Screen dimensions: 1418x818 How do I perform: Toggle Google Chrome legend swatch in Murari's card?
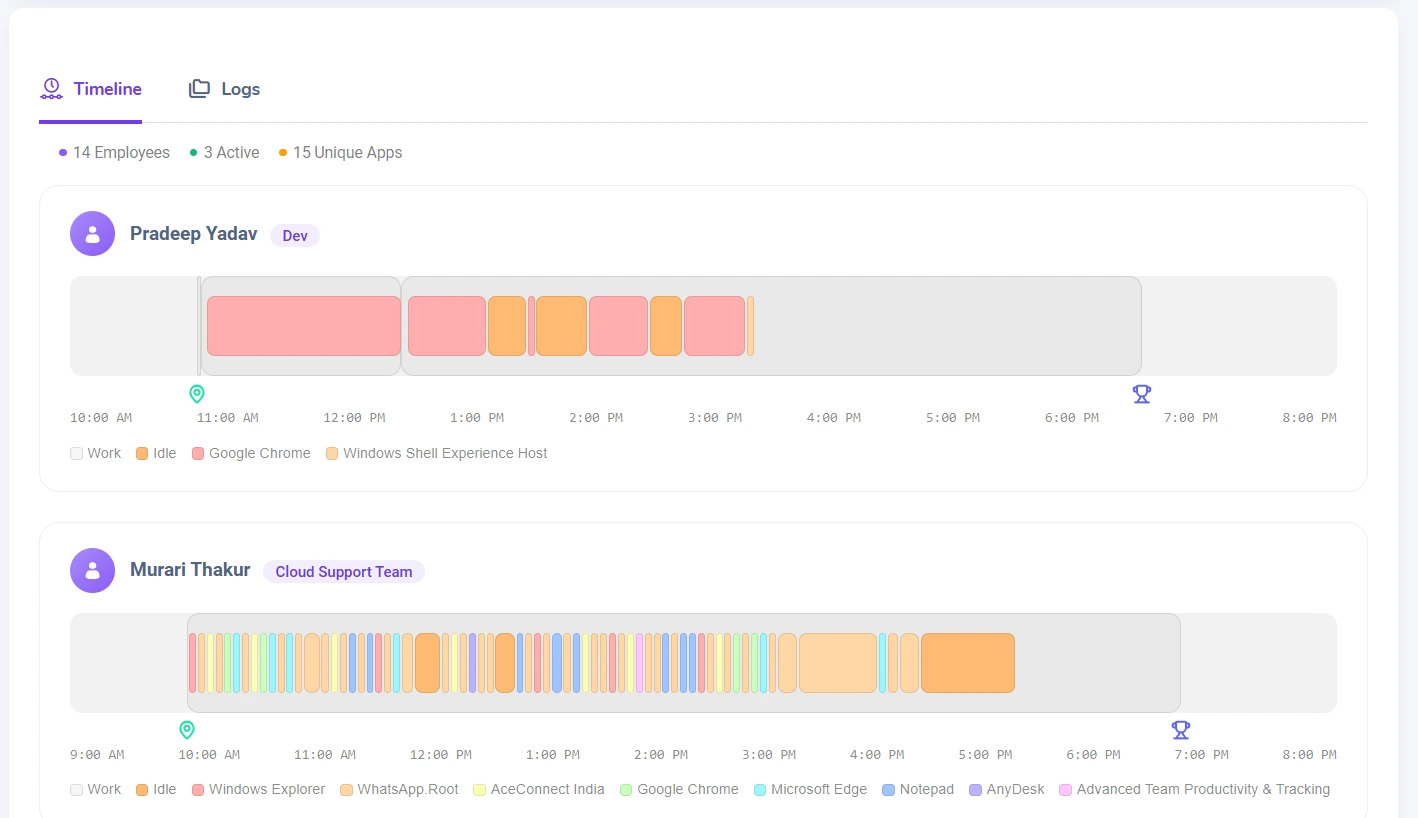(x=626, y=790)
